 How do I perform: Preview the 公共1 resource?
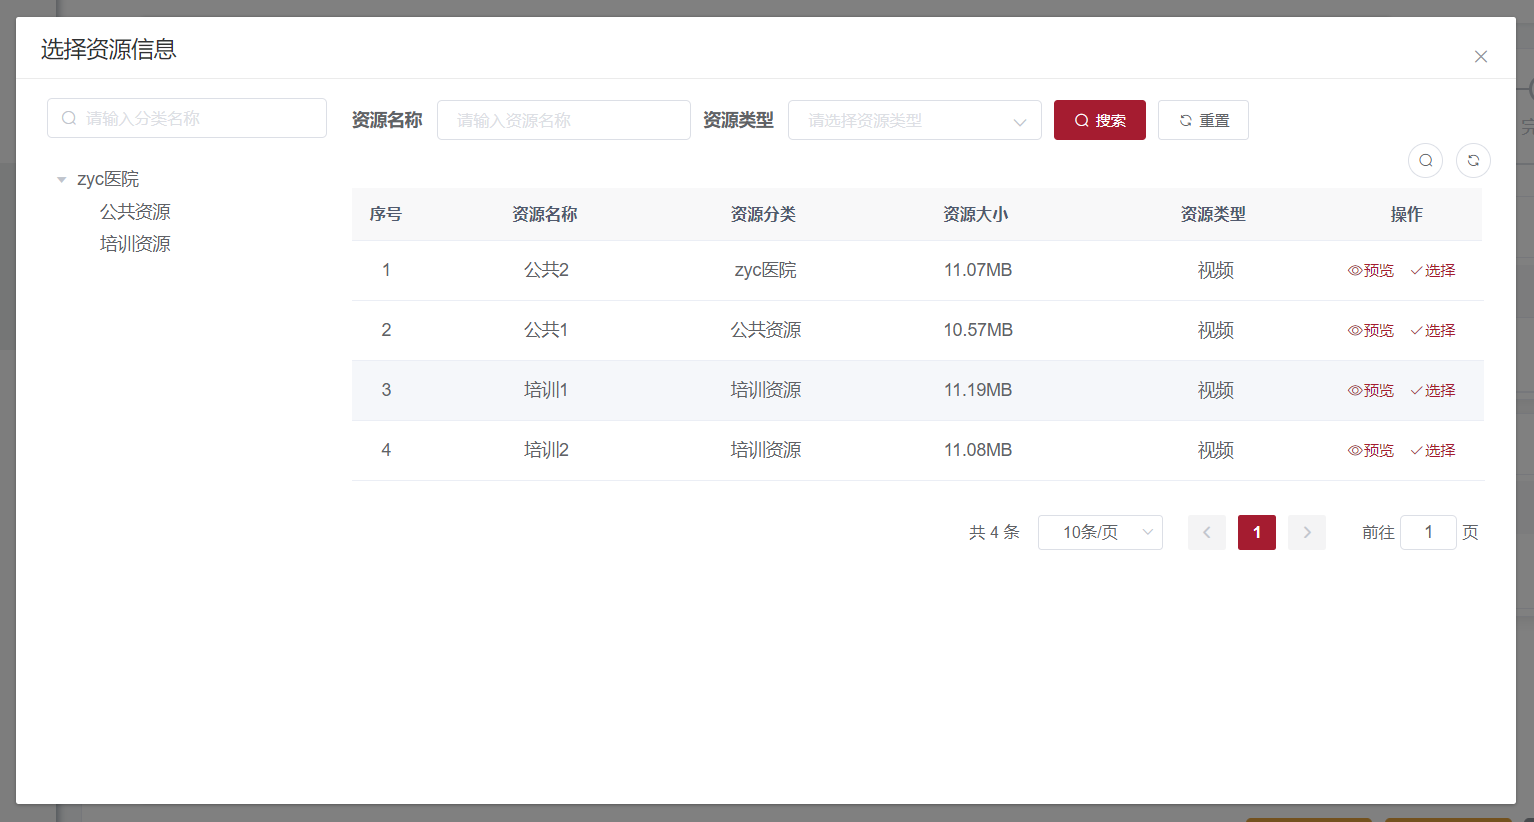coord(1371,330)
